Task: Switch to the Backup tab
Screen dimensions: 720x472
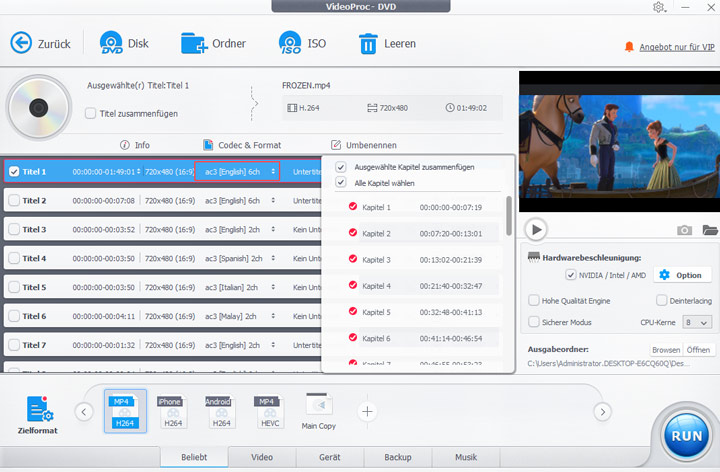Action: [397, 457]
